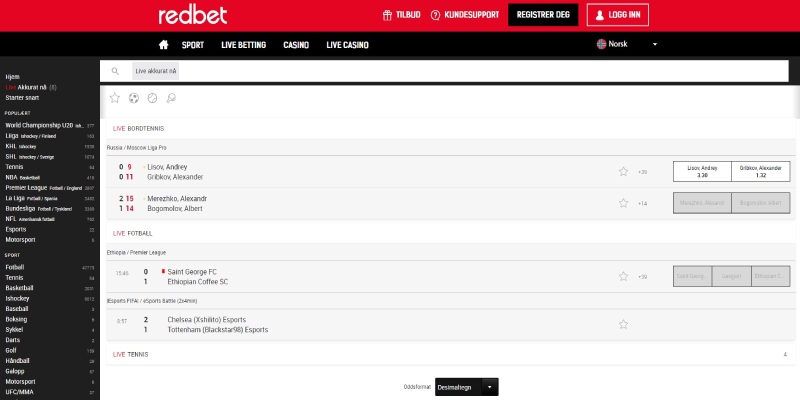Favorite the Saint George FC match star
800x400 pixels.
point(623,277)
